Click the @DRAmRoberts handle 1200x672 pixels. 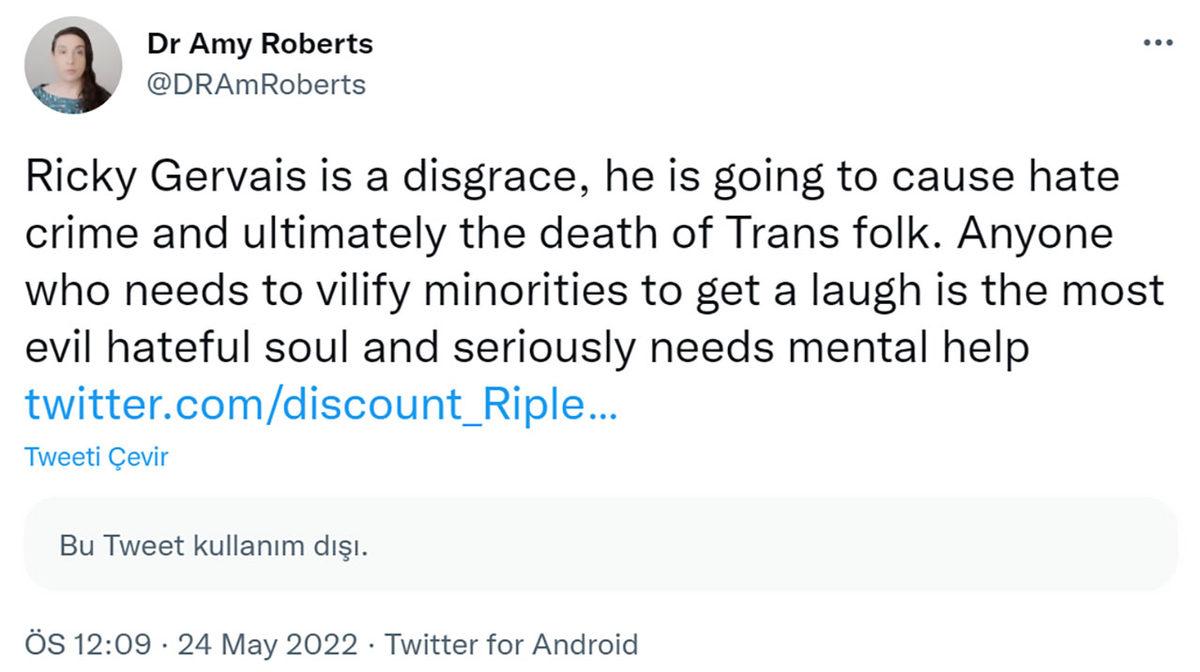click(256, 85)
